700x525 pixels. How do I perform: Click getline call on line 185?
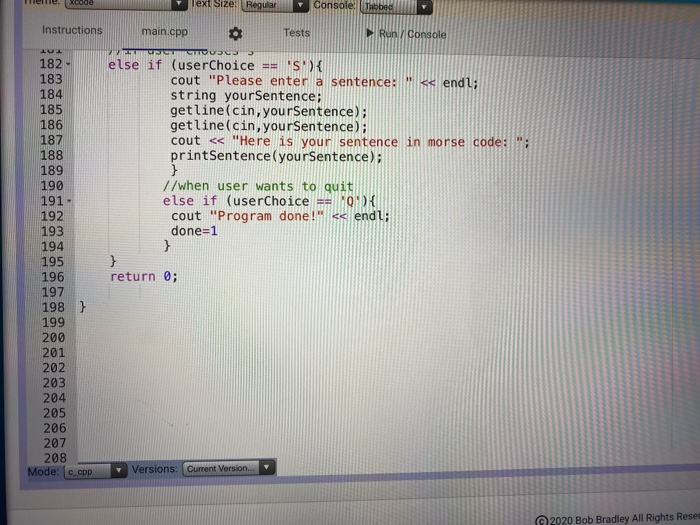point(268,111)
